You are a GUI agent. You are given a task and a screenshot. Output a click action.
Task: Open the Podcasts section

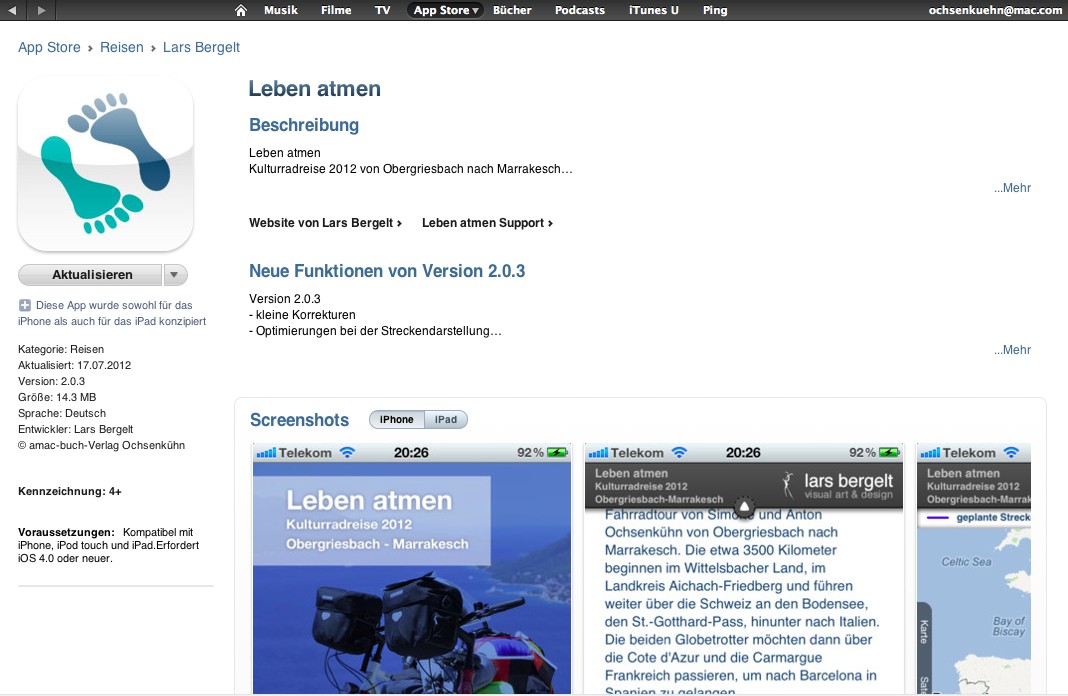click(x=580, y=10)
